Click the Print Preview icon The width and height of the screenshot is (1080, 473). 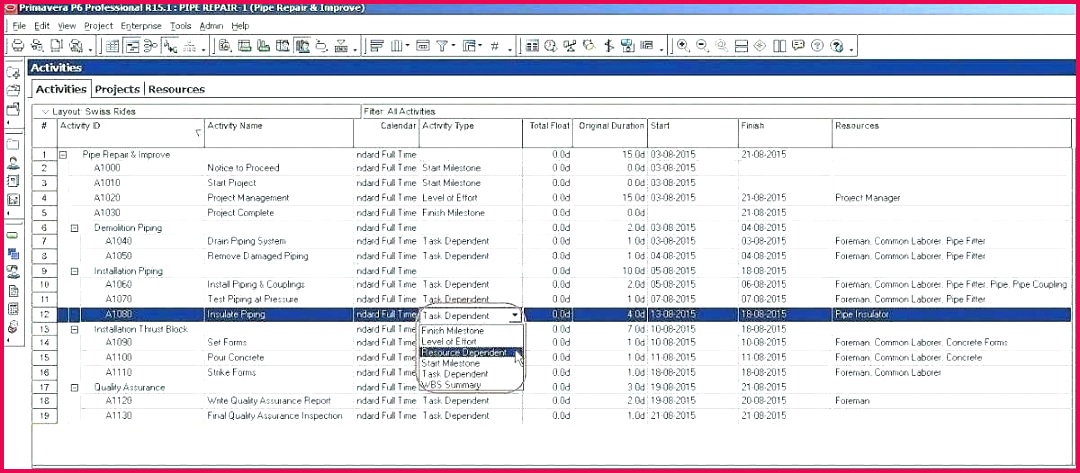pos(37,46)
